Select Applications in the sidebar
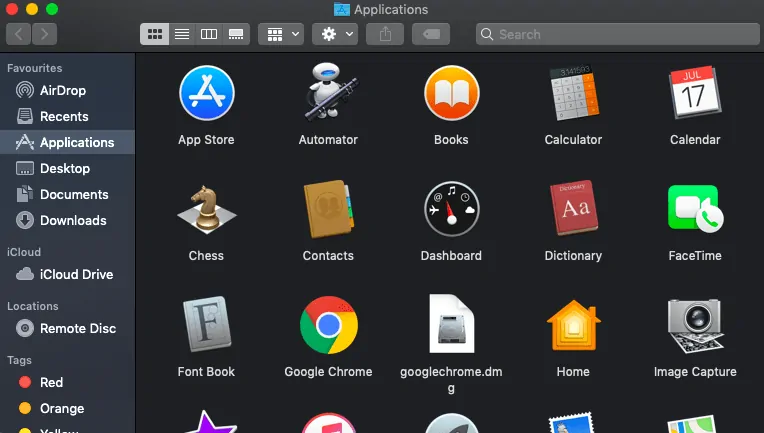 point(67,142)
